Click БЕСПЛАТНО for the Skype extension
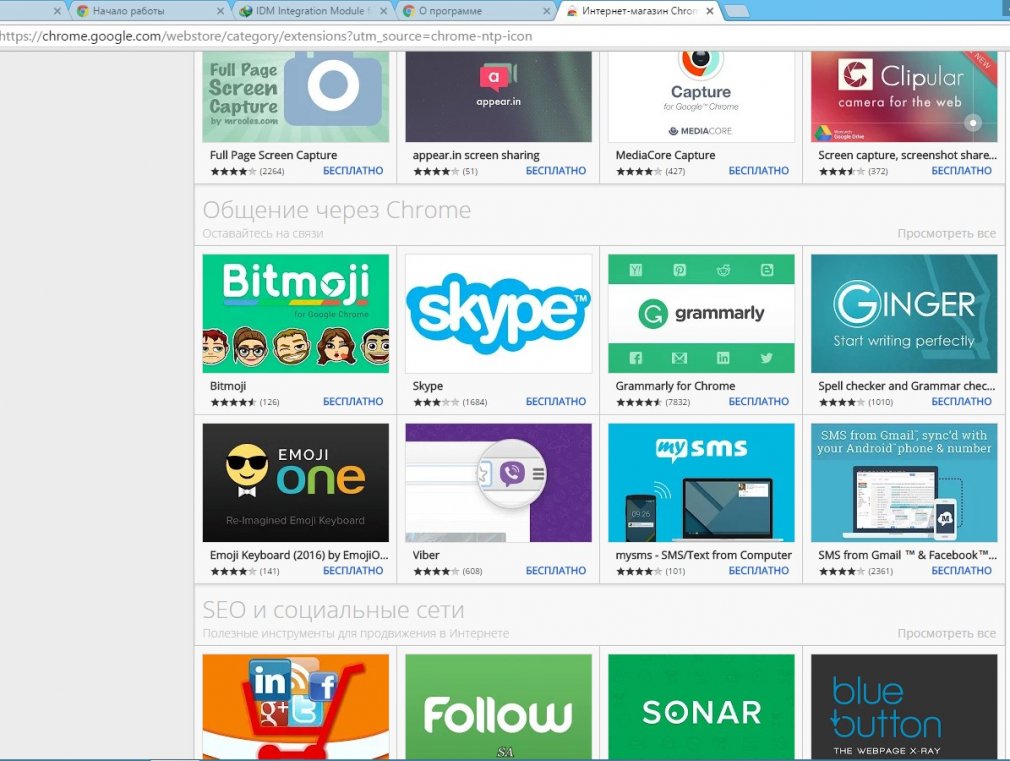 (556, 401)
